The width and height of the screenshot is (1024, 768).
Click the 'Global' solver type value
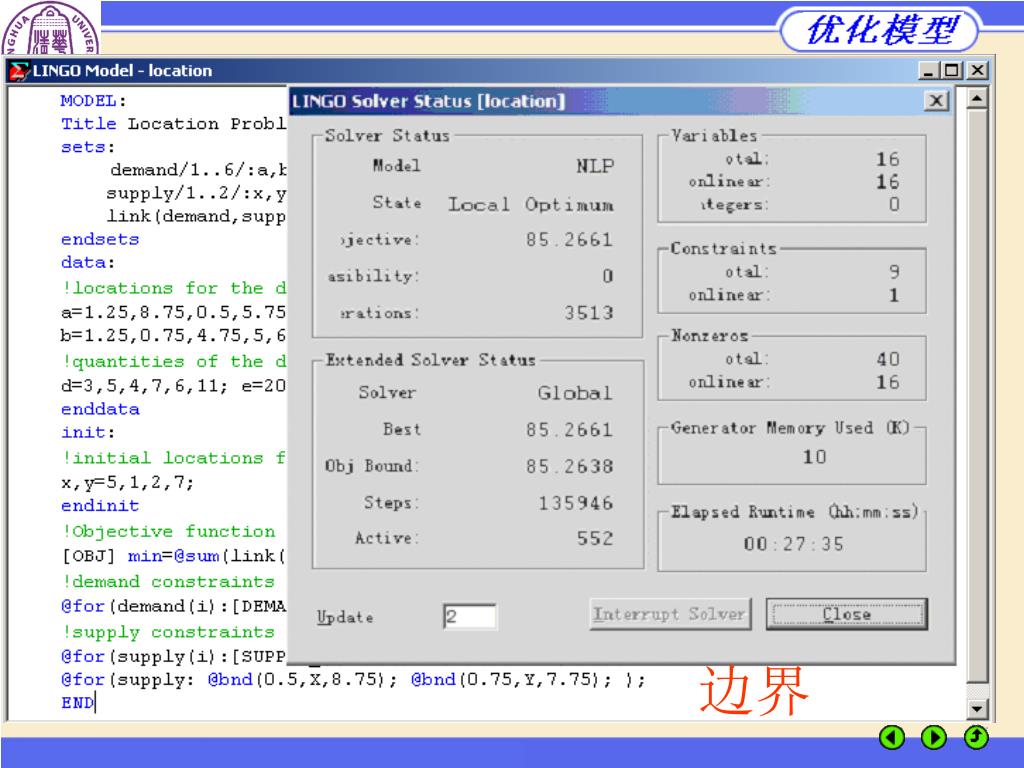(575, 392)
